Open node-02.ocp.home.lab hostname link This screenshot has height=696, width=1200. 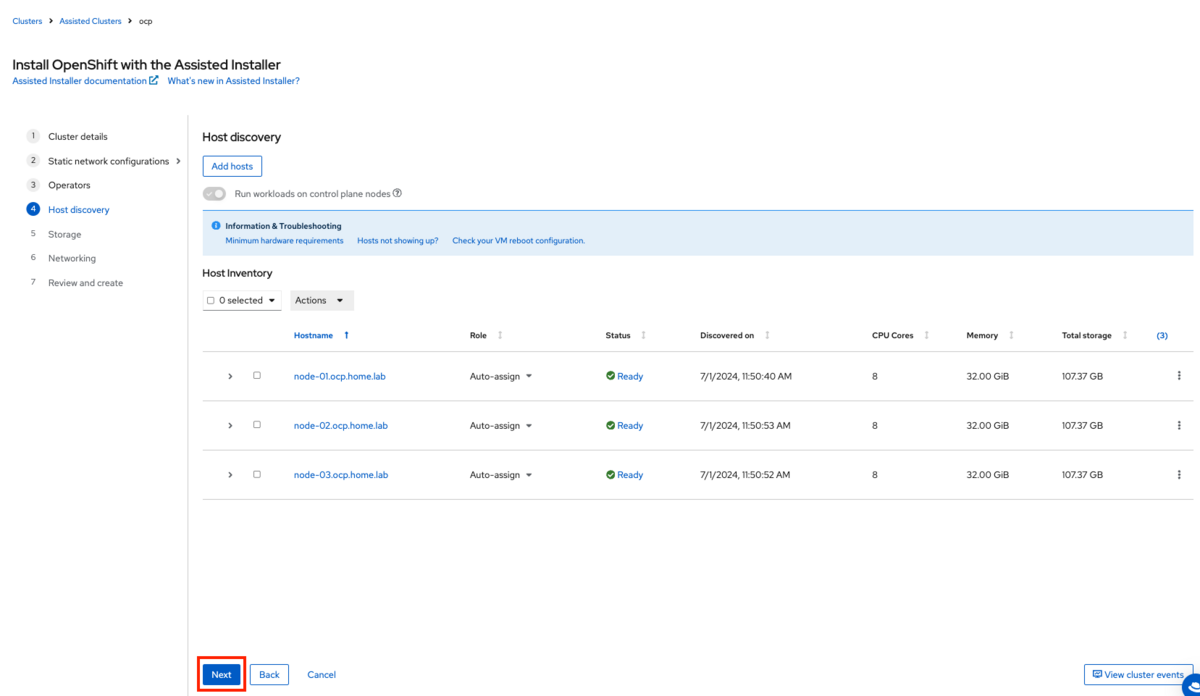(x=340, y=425)
